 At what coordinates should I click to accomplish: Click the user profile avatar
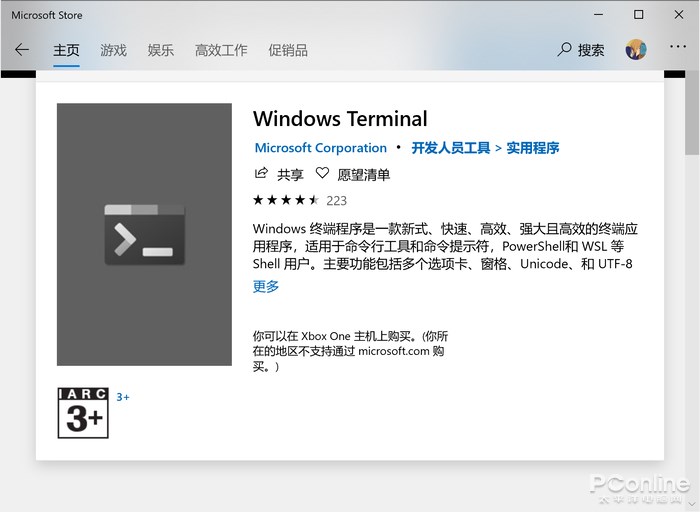636,50
